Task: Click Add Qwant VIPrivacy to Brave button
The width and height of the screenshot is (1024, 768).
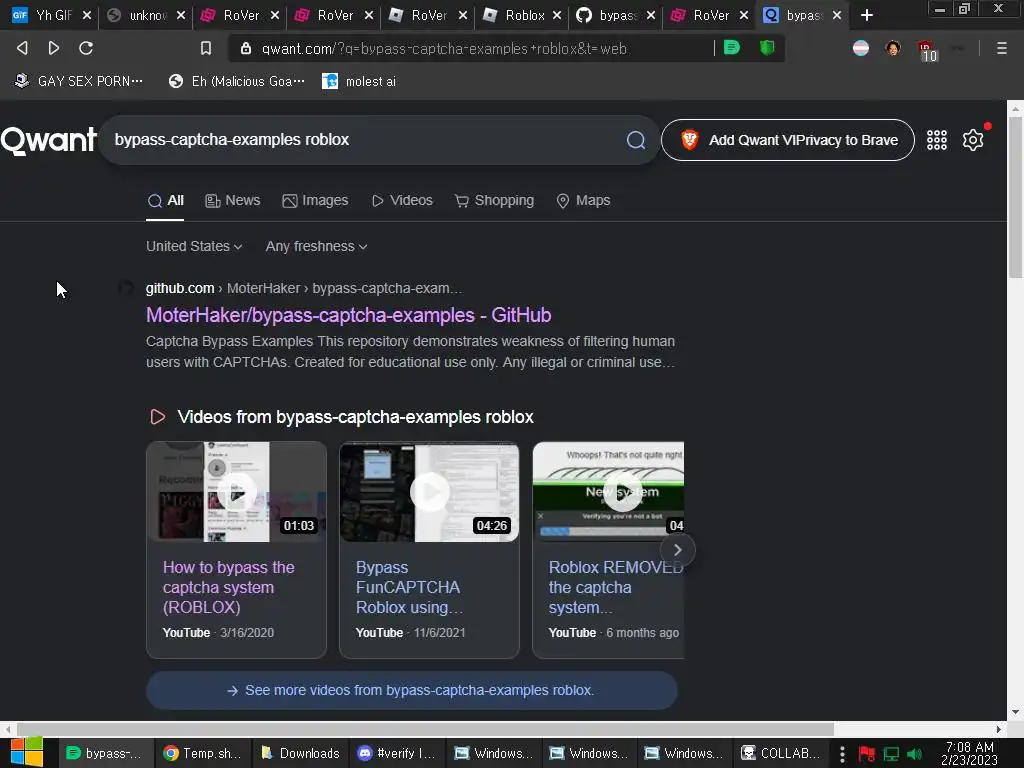Action: (x=788, y=140)
